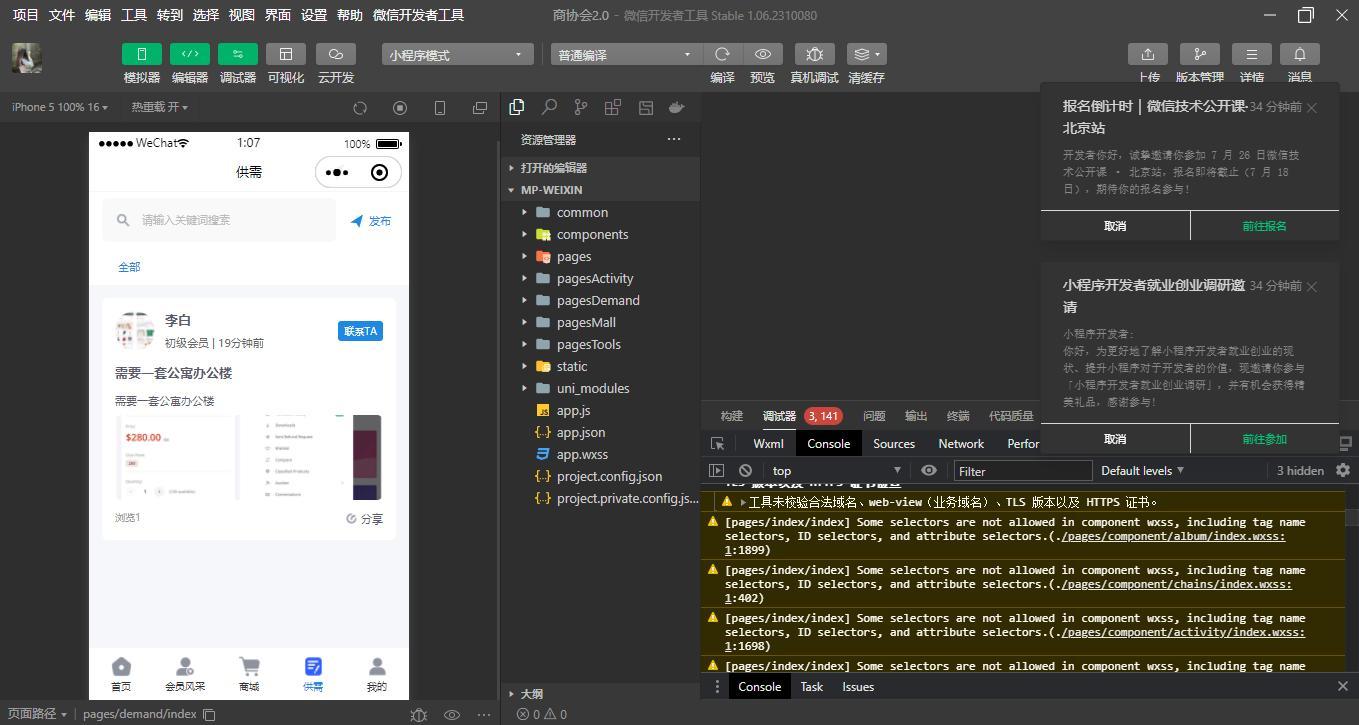Open the 页面路径 page path dropdown
Image resolution: width=1359 pixels, height=725 pixels.
[37, 714]
